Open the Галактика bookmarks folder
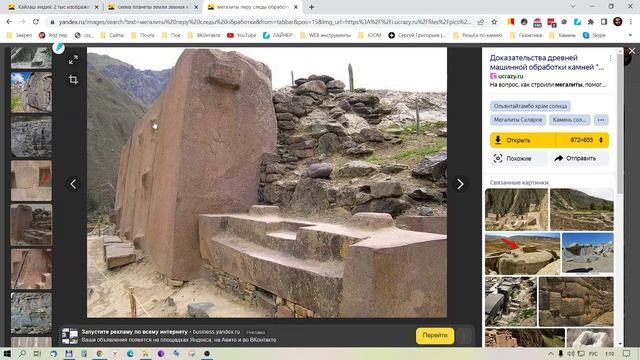This screenshot has width=640, height=360. click(x=526, y=36)
